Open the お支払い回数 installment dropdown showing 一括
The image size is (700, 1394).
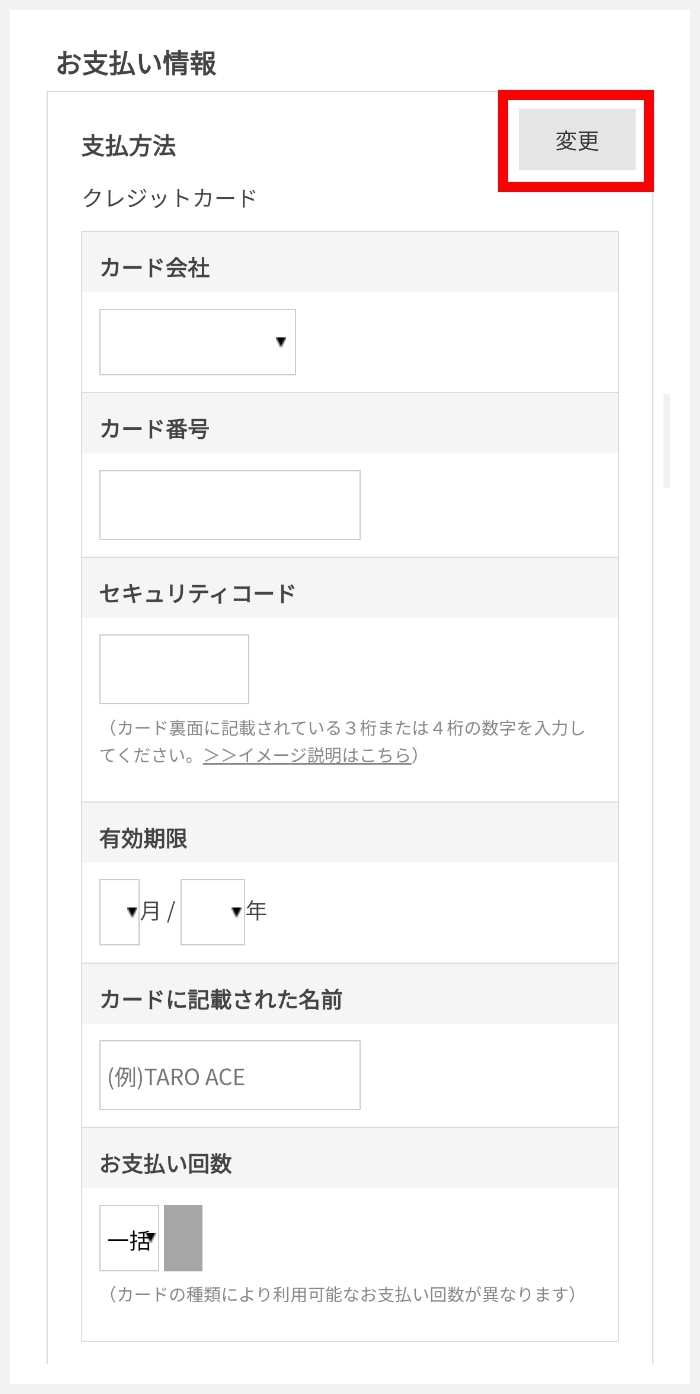tap(128, 1237)
